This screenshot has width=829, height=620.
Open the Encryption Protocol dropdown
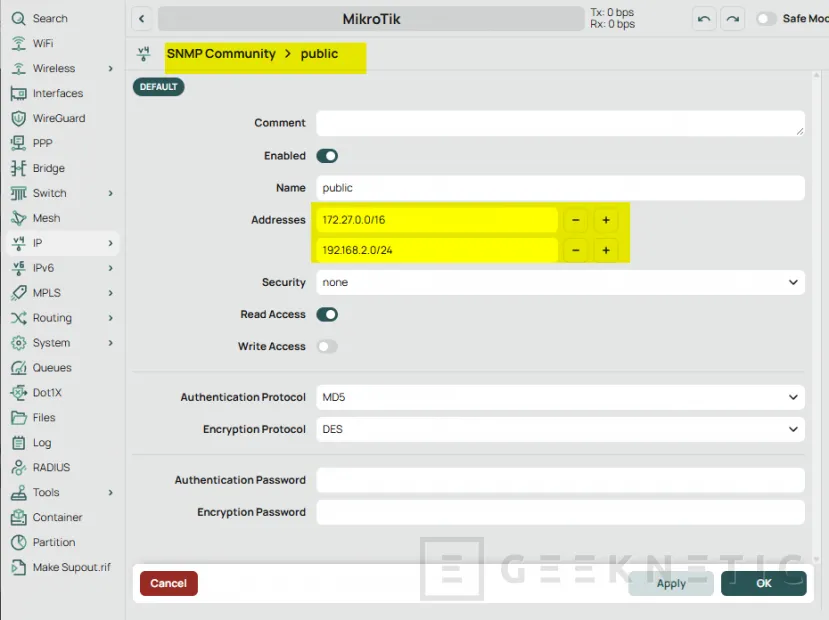(560, 429)
